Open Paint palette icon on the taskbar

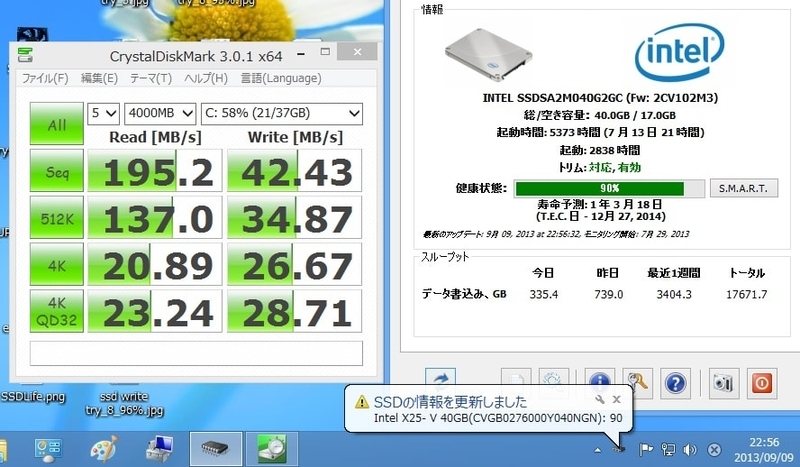point(104,449)
